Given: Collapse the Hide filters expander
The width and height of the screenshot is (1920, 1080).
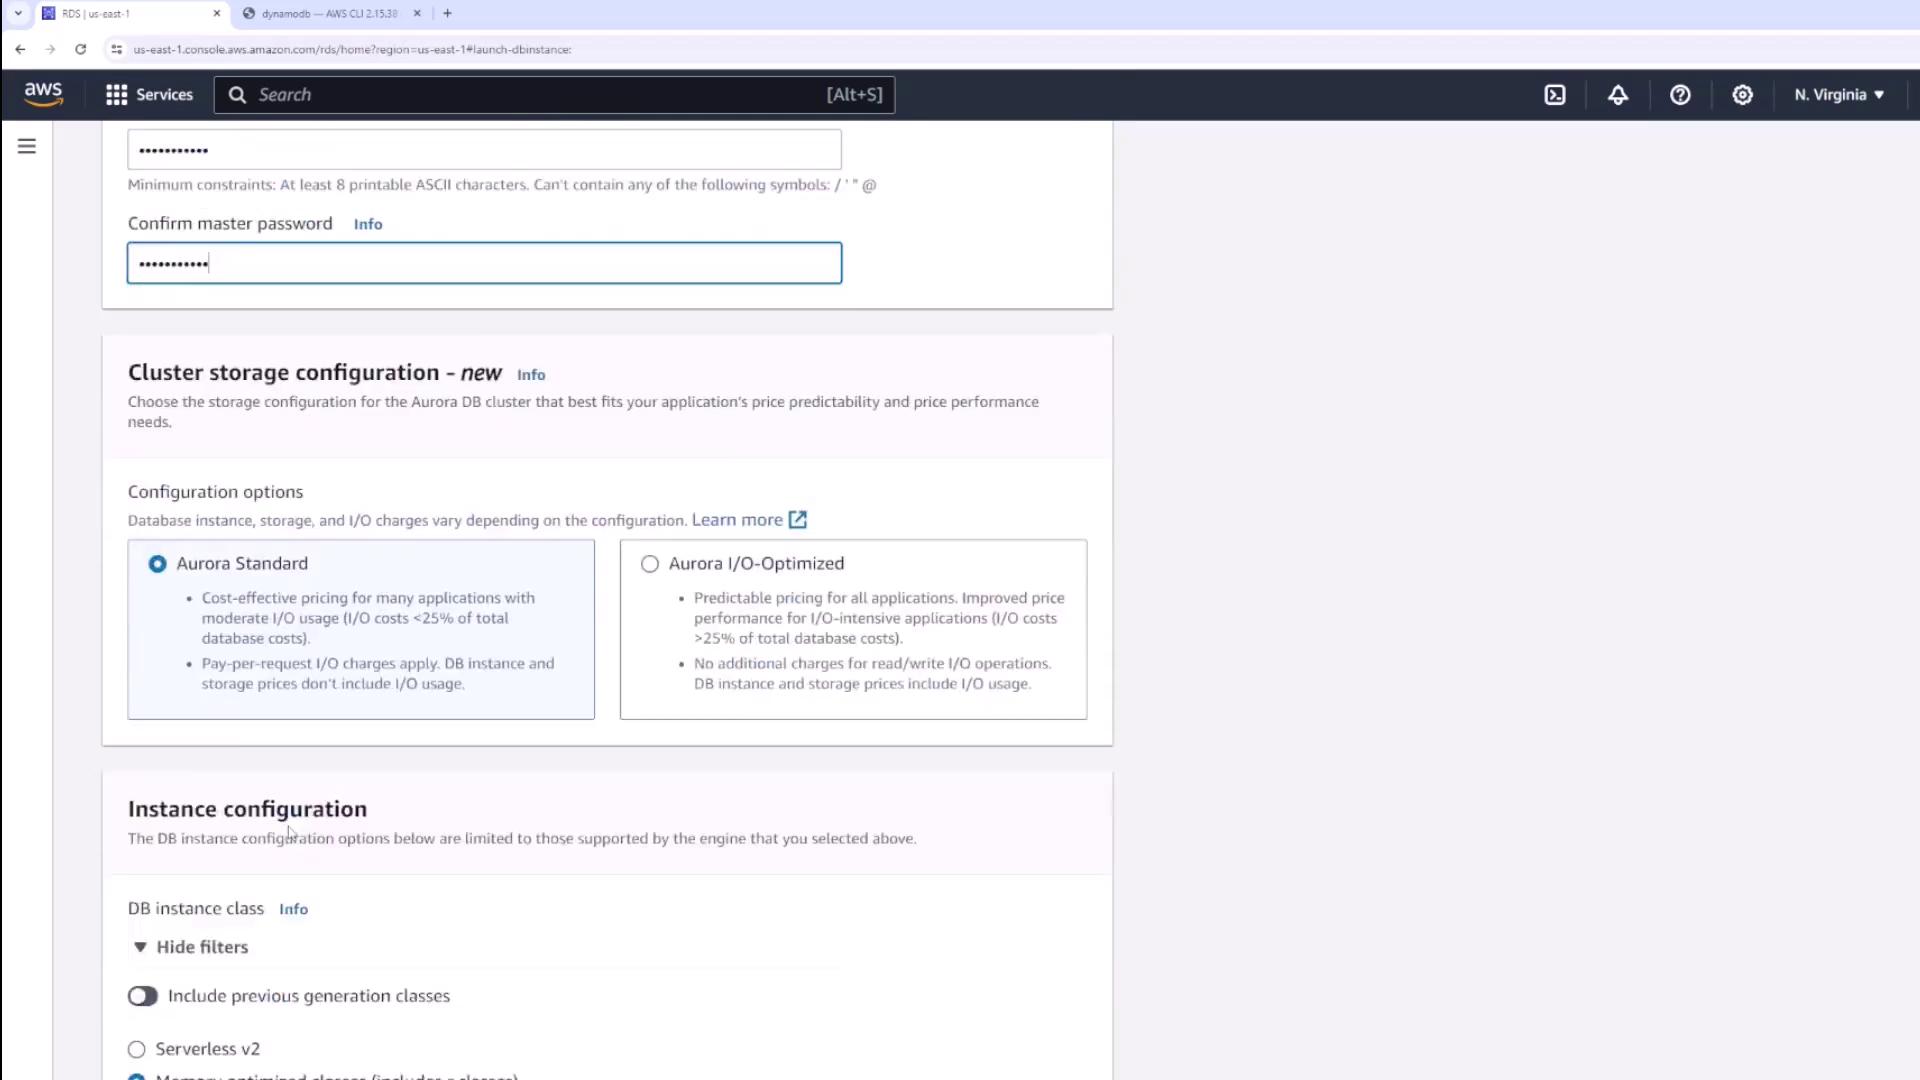Looking at the screenshot, I should coord(190,947).
